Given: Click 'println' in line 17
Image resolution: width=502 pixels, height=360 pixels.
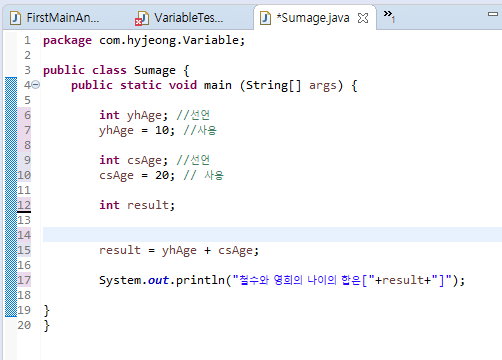Looking at the screenshot, I should tap(200, 280).
